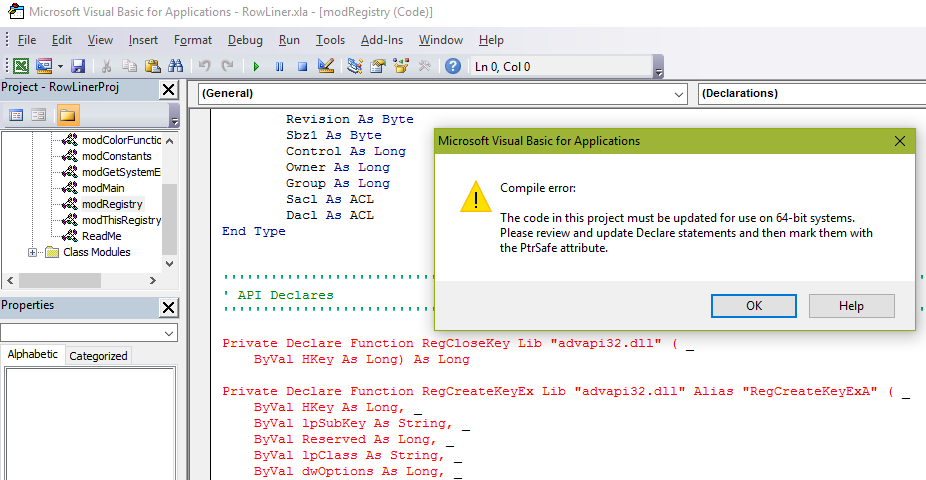Open the Add-Ins menu

coord(382,40)
